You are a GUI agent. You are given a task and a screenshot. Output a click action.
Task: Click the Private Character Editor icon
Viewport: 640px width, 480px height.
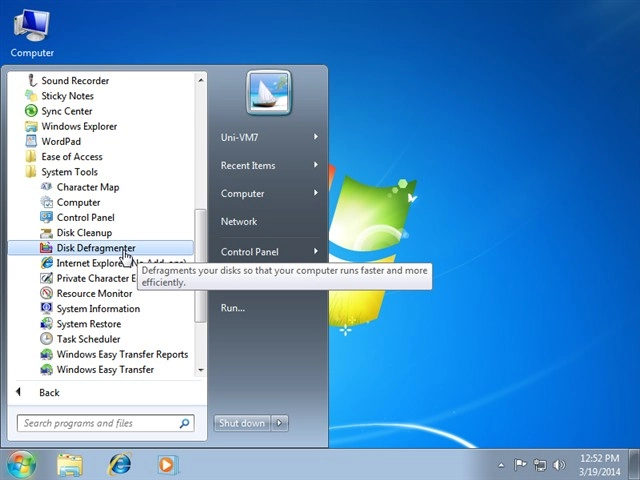(x=46, y=278)
